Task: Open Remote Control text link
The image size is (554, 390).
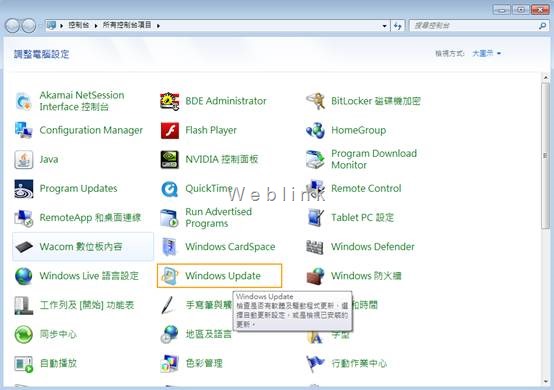Action: click(366, 189)
